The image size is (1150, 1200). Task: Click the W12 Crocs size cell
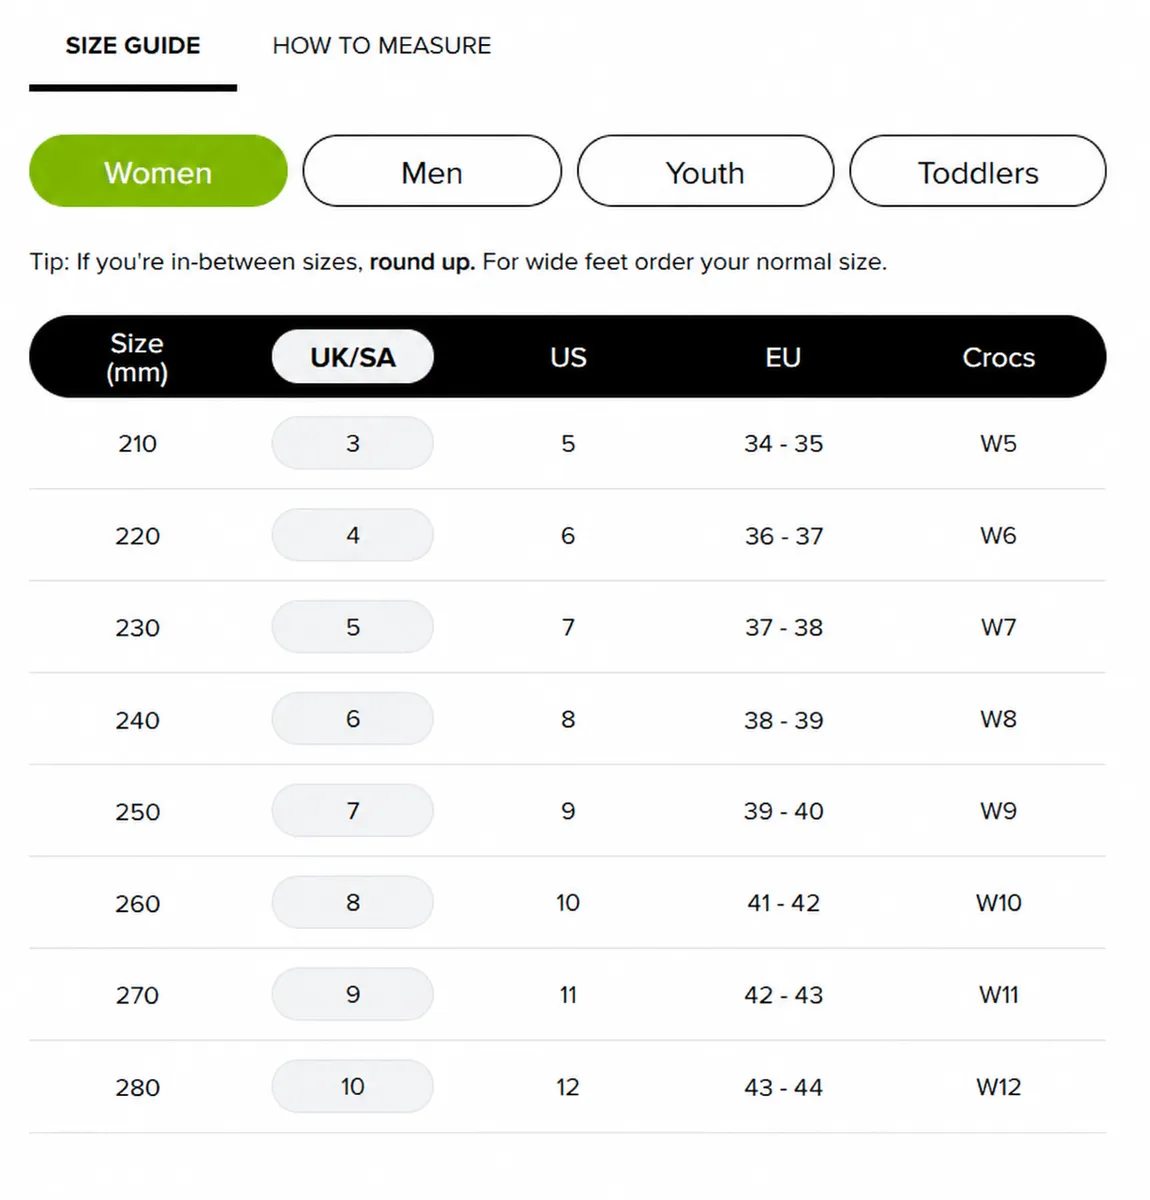pos(998,1087)
